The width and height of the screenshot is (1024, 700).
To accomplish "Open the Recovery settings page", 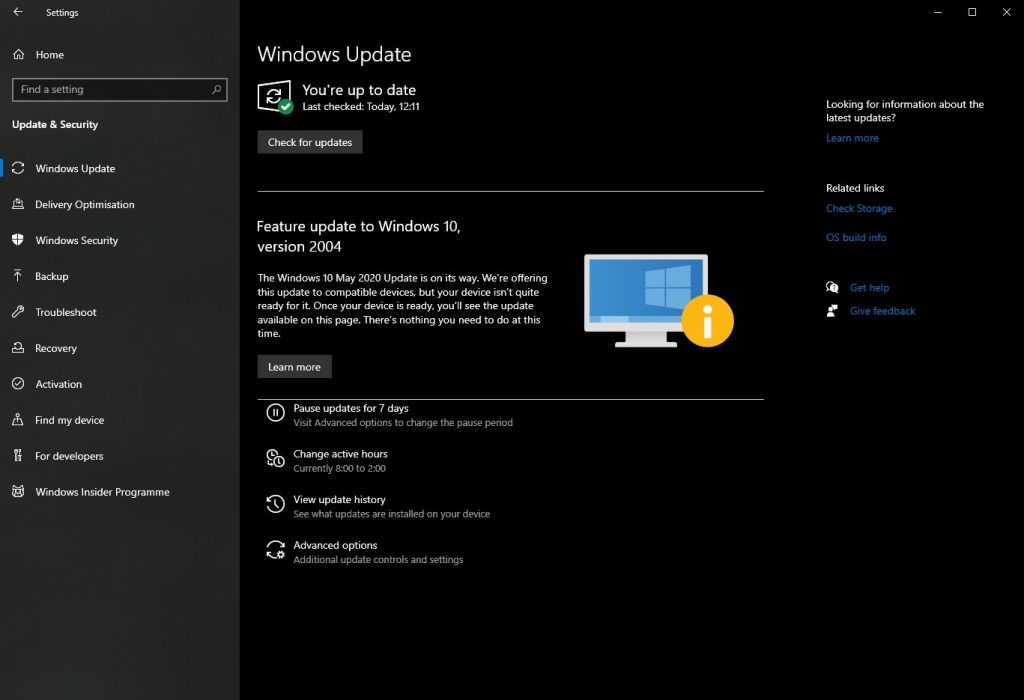I will 120,348.
